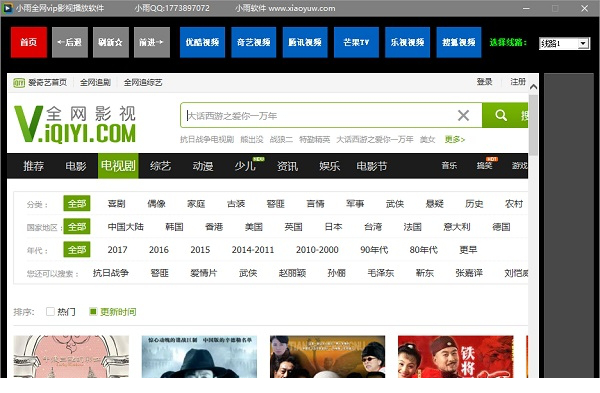Search suggestion 熊出没

[x=252, y=140]
